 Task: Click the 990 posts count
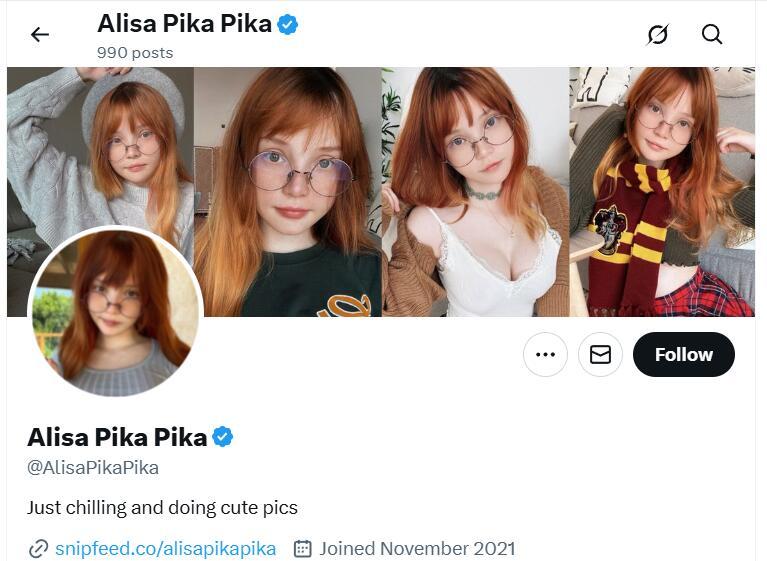tap(135, 52)
